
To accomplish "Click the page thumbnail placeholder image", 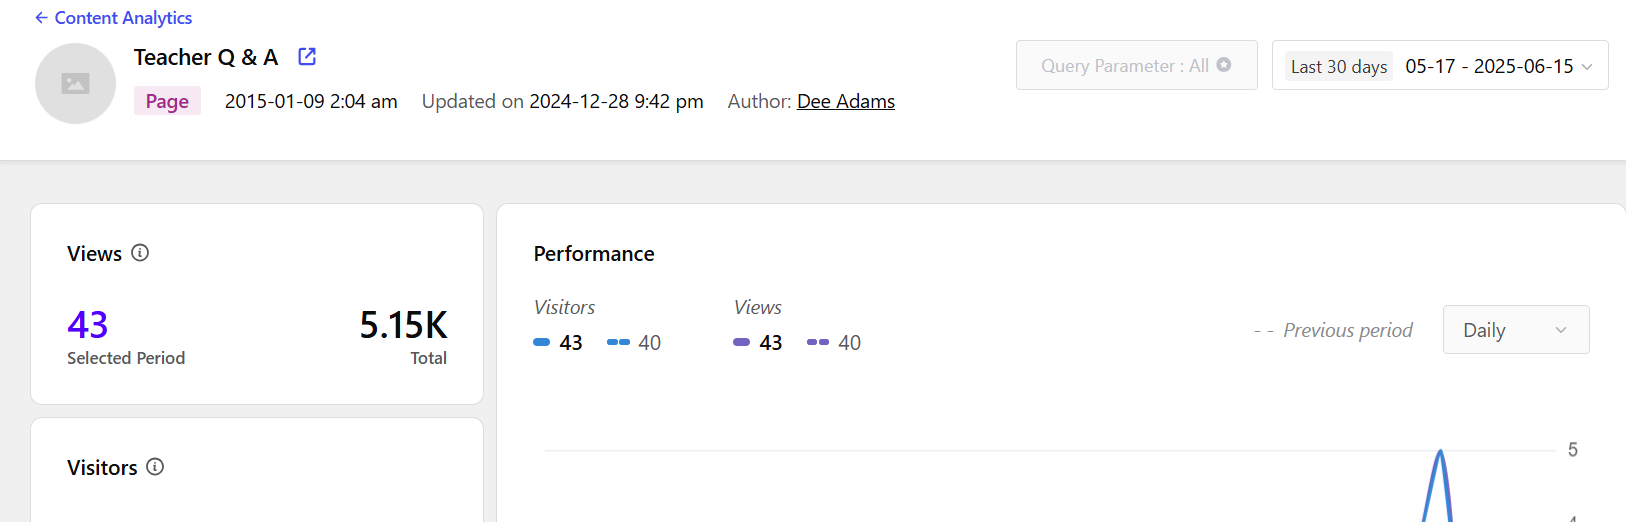I will click(x=75, y=83).
